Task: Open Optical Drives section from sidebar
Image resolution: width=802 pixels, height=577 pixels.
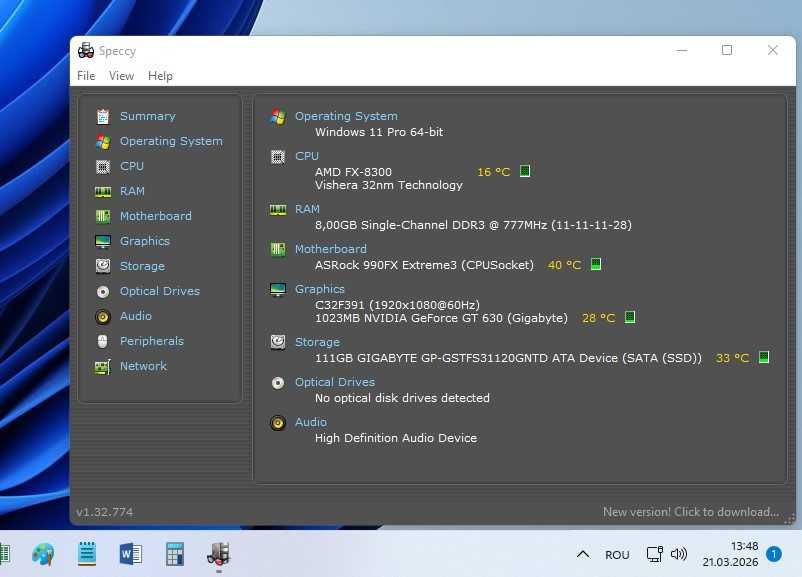Action: [x=160, y=291]
